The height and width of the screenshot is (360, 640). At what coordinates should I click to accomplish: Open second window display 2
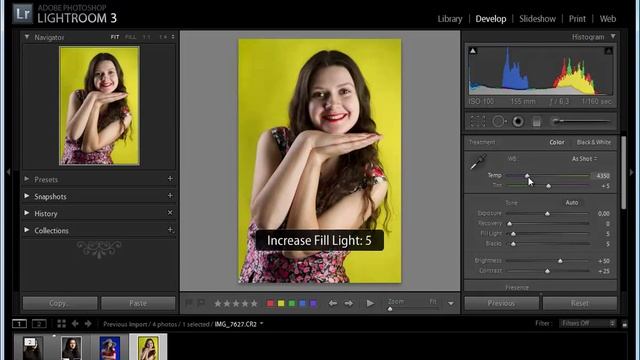click(x=39, y=324)
